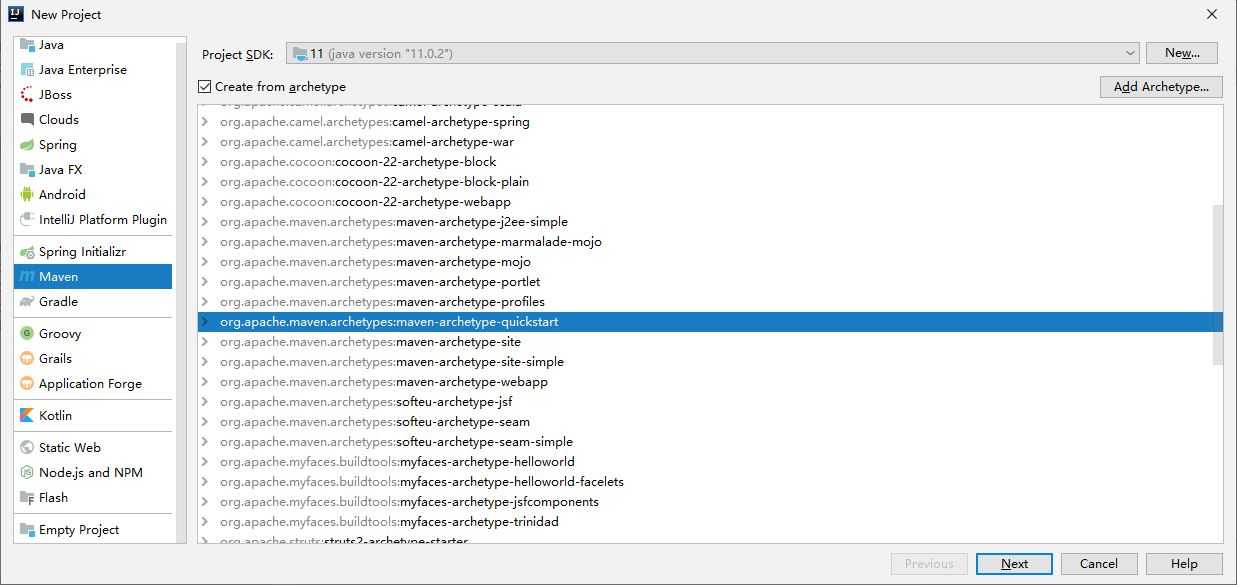Image resolution: width=1237 pixels, height=585 pixels.
Task: Select maven-archetype-mojo archetype row
Action: 709,262
